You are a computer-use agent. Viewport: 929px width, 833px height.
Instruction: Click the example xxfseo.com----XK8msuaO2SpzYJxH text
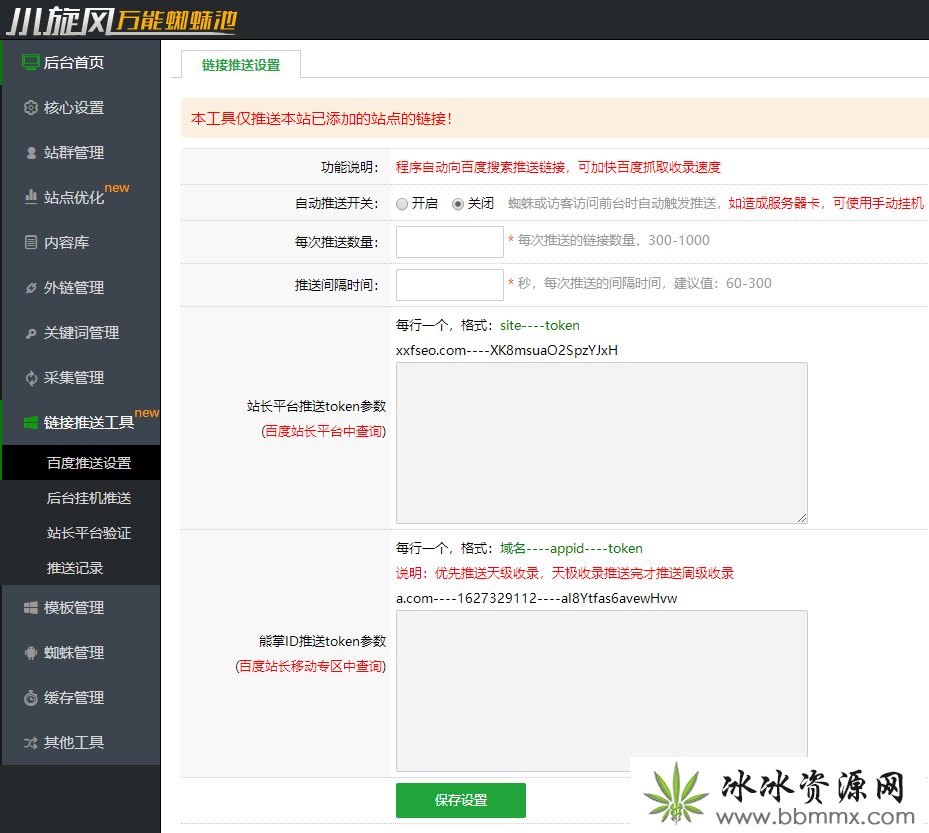[507, 350]
